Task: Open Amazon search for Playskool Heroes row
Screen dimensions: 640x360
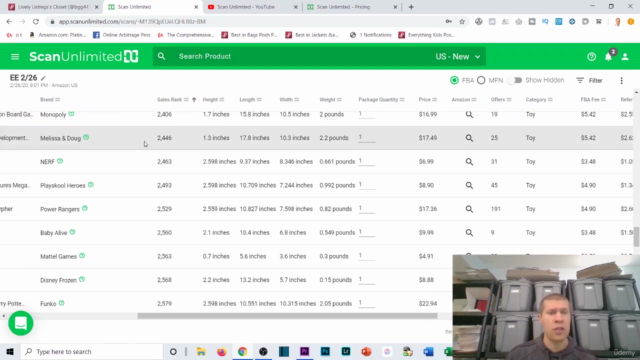Action: (x=469, y=186)
